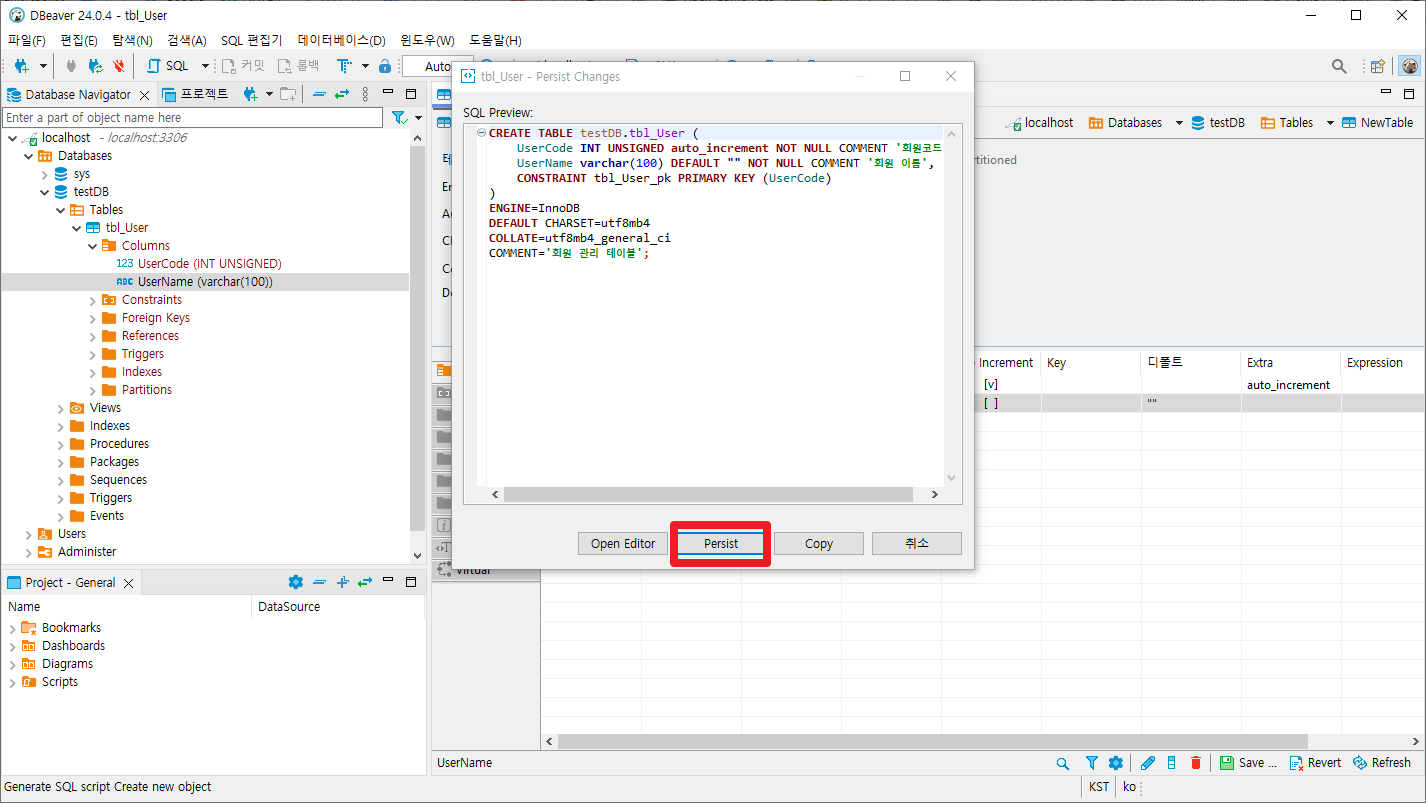Click the 커밋 (commit) toolbar button
1426x803 pixels.
pyautogui.click(x=243, y=66)
